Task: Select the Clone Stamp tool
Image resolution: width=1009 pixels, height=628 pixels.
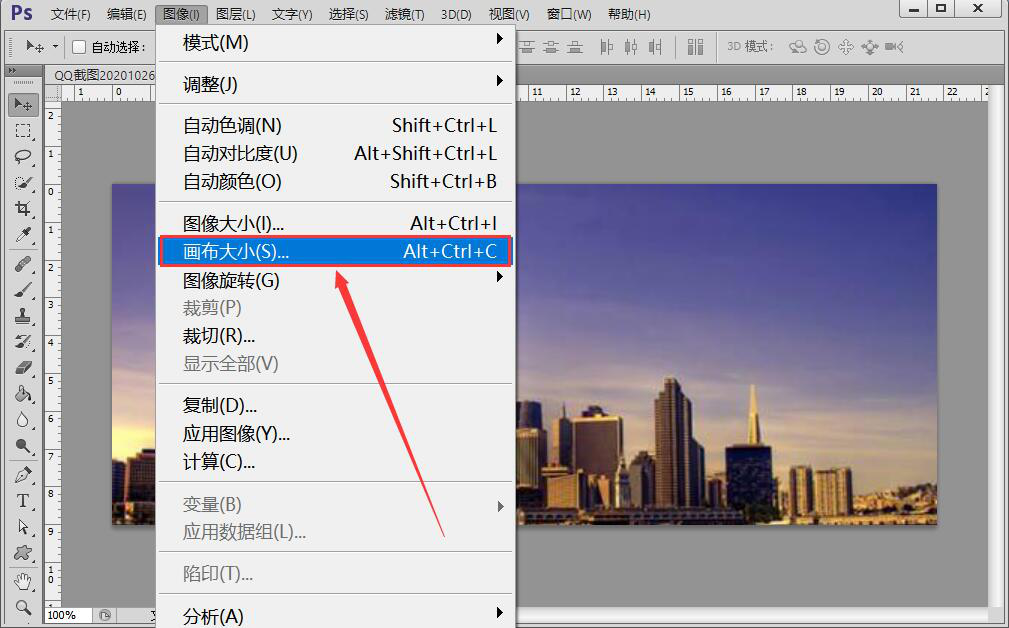Action: coord(23,315)
